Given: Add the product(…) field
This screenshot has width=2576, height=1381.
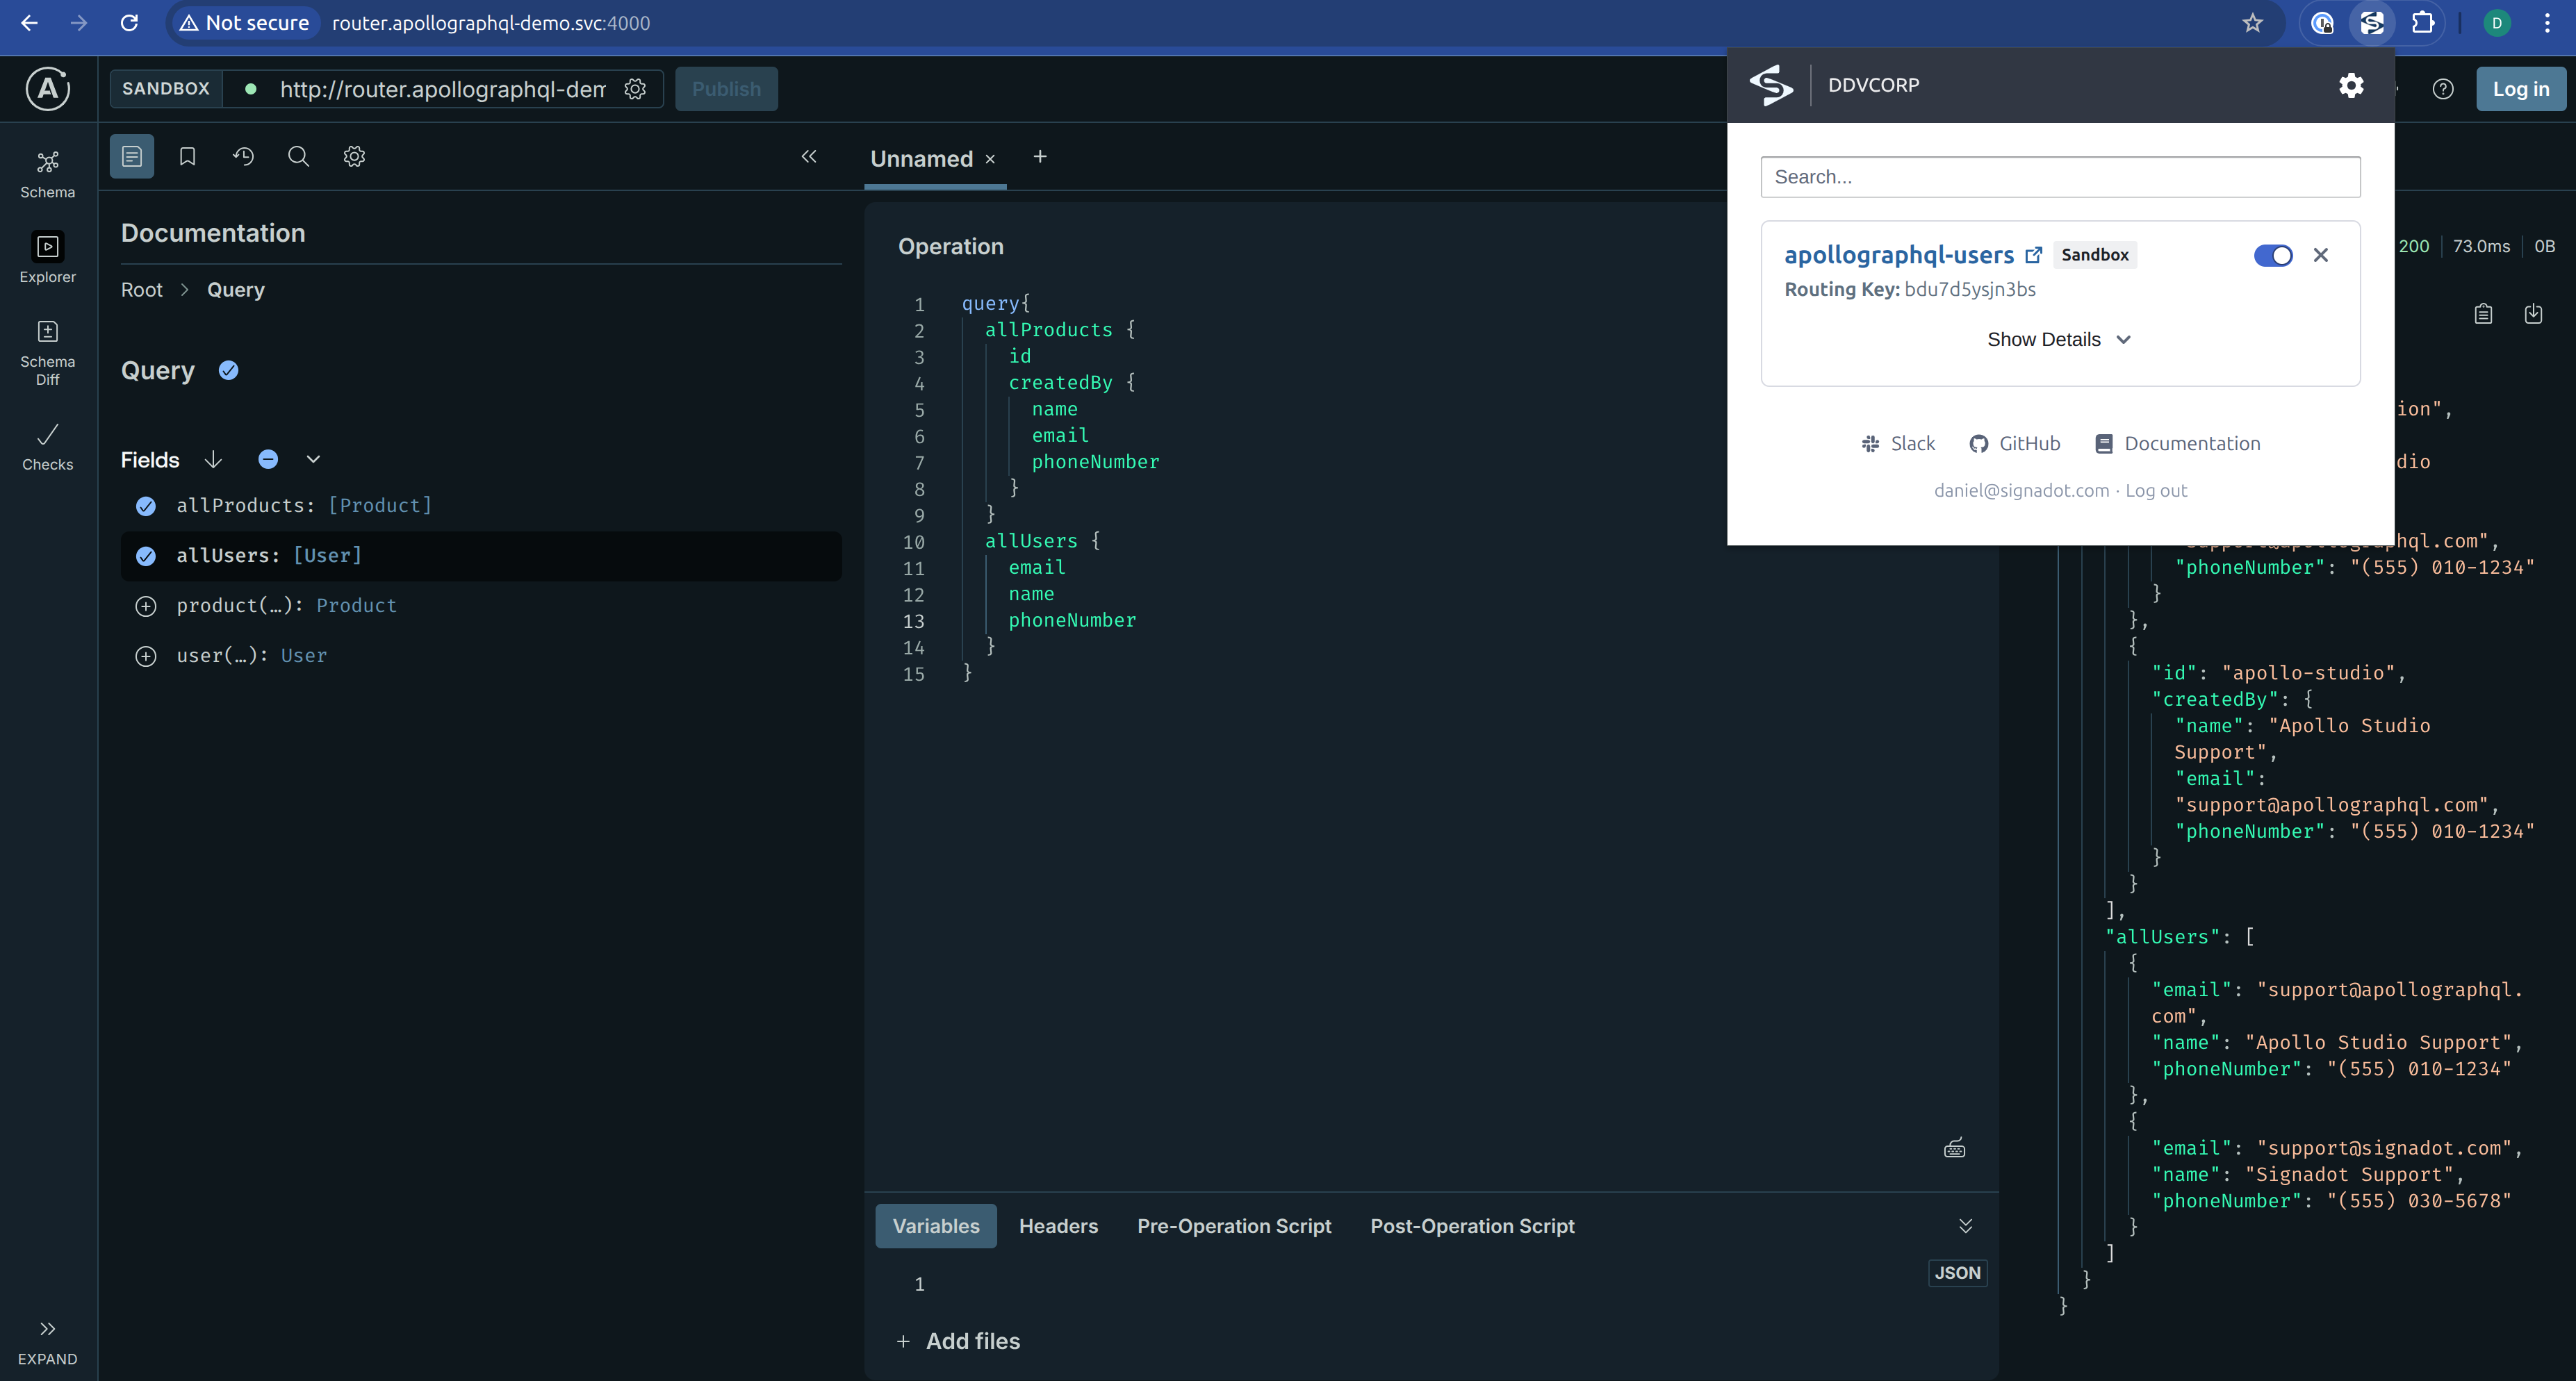Looking at the screenshot, I should (146, 606).
